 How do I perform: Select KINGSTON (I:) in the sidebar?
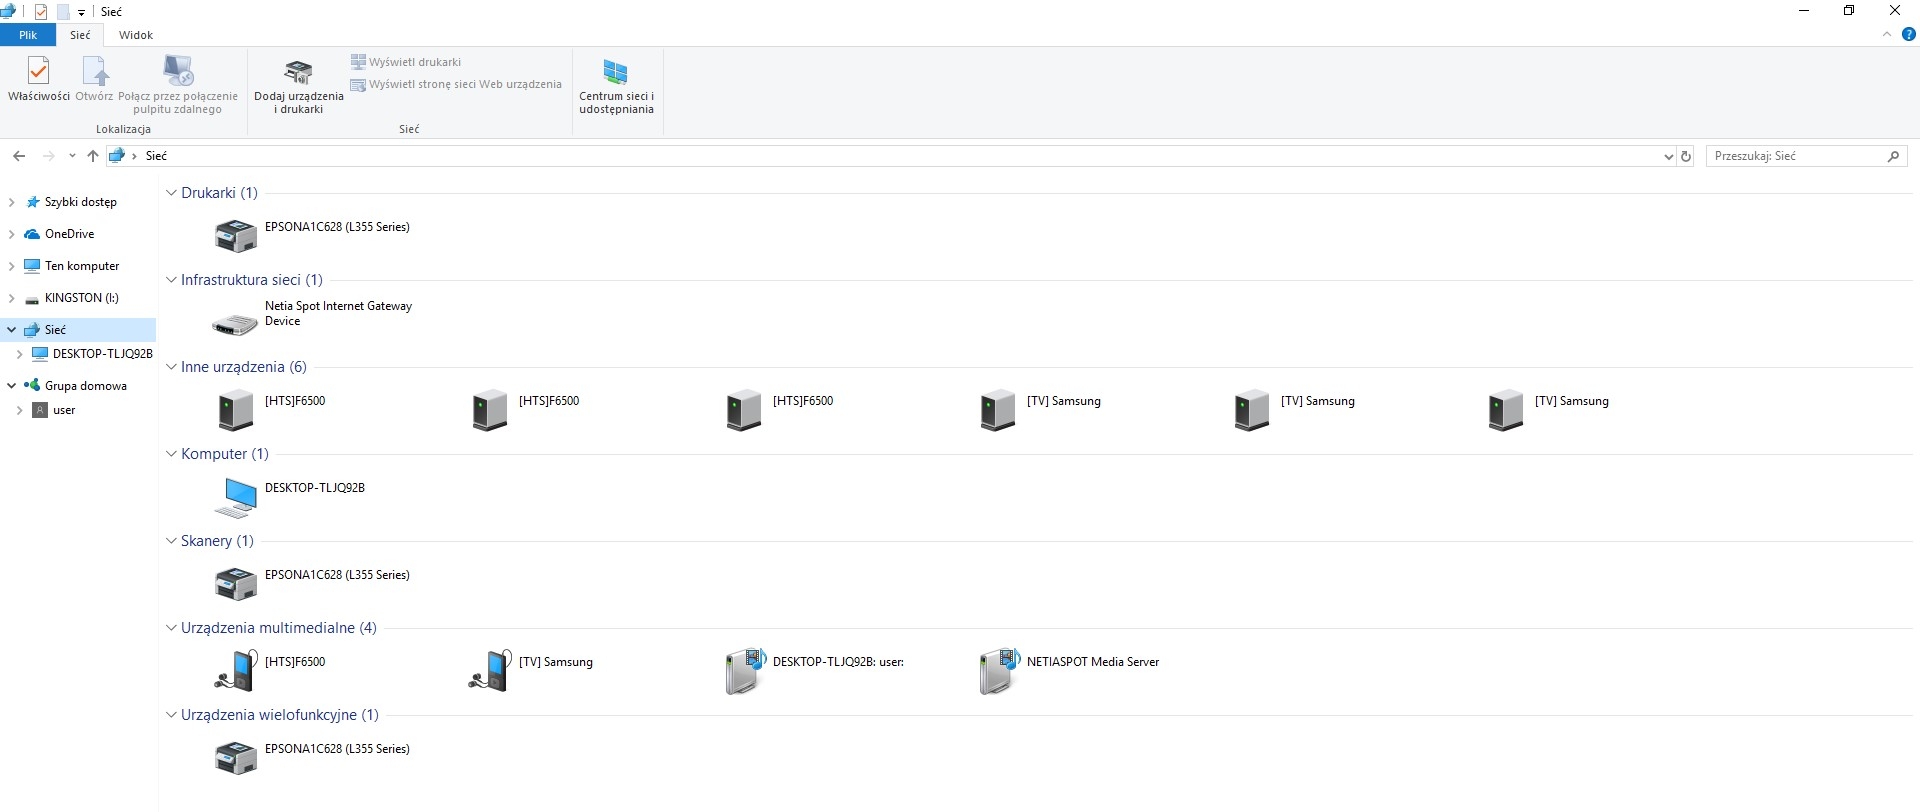(82, 298)
